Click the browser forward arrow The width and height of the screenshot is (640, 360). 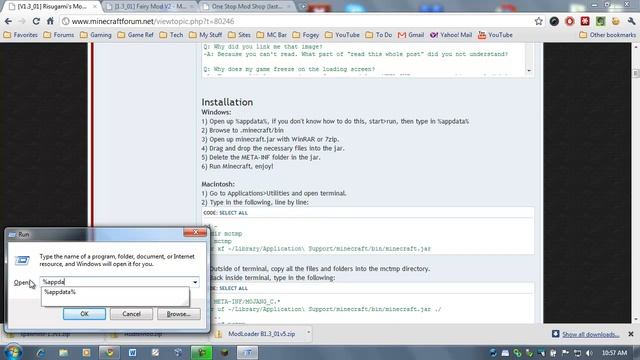click(22, 21)
